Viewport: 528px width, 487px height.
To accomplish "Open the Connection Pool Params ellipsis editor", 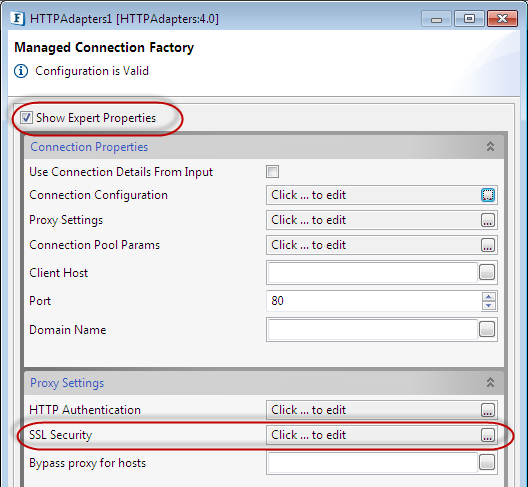I will coord(488,245).
